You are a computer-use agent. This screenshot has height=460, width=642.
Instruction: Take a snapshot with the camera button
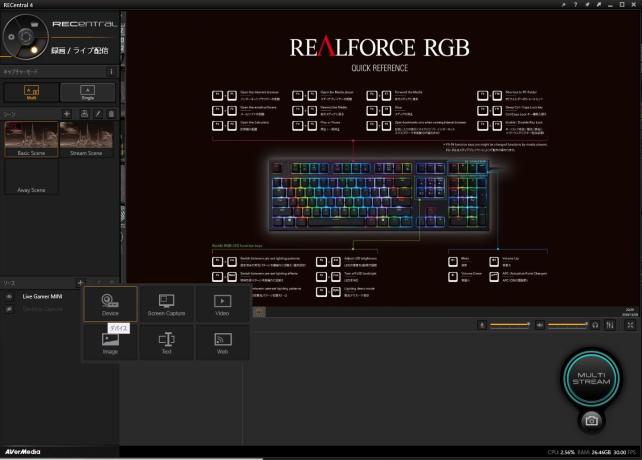click(x=591, y=421)
